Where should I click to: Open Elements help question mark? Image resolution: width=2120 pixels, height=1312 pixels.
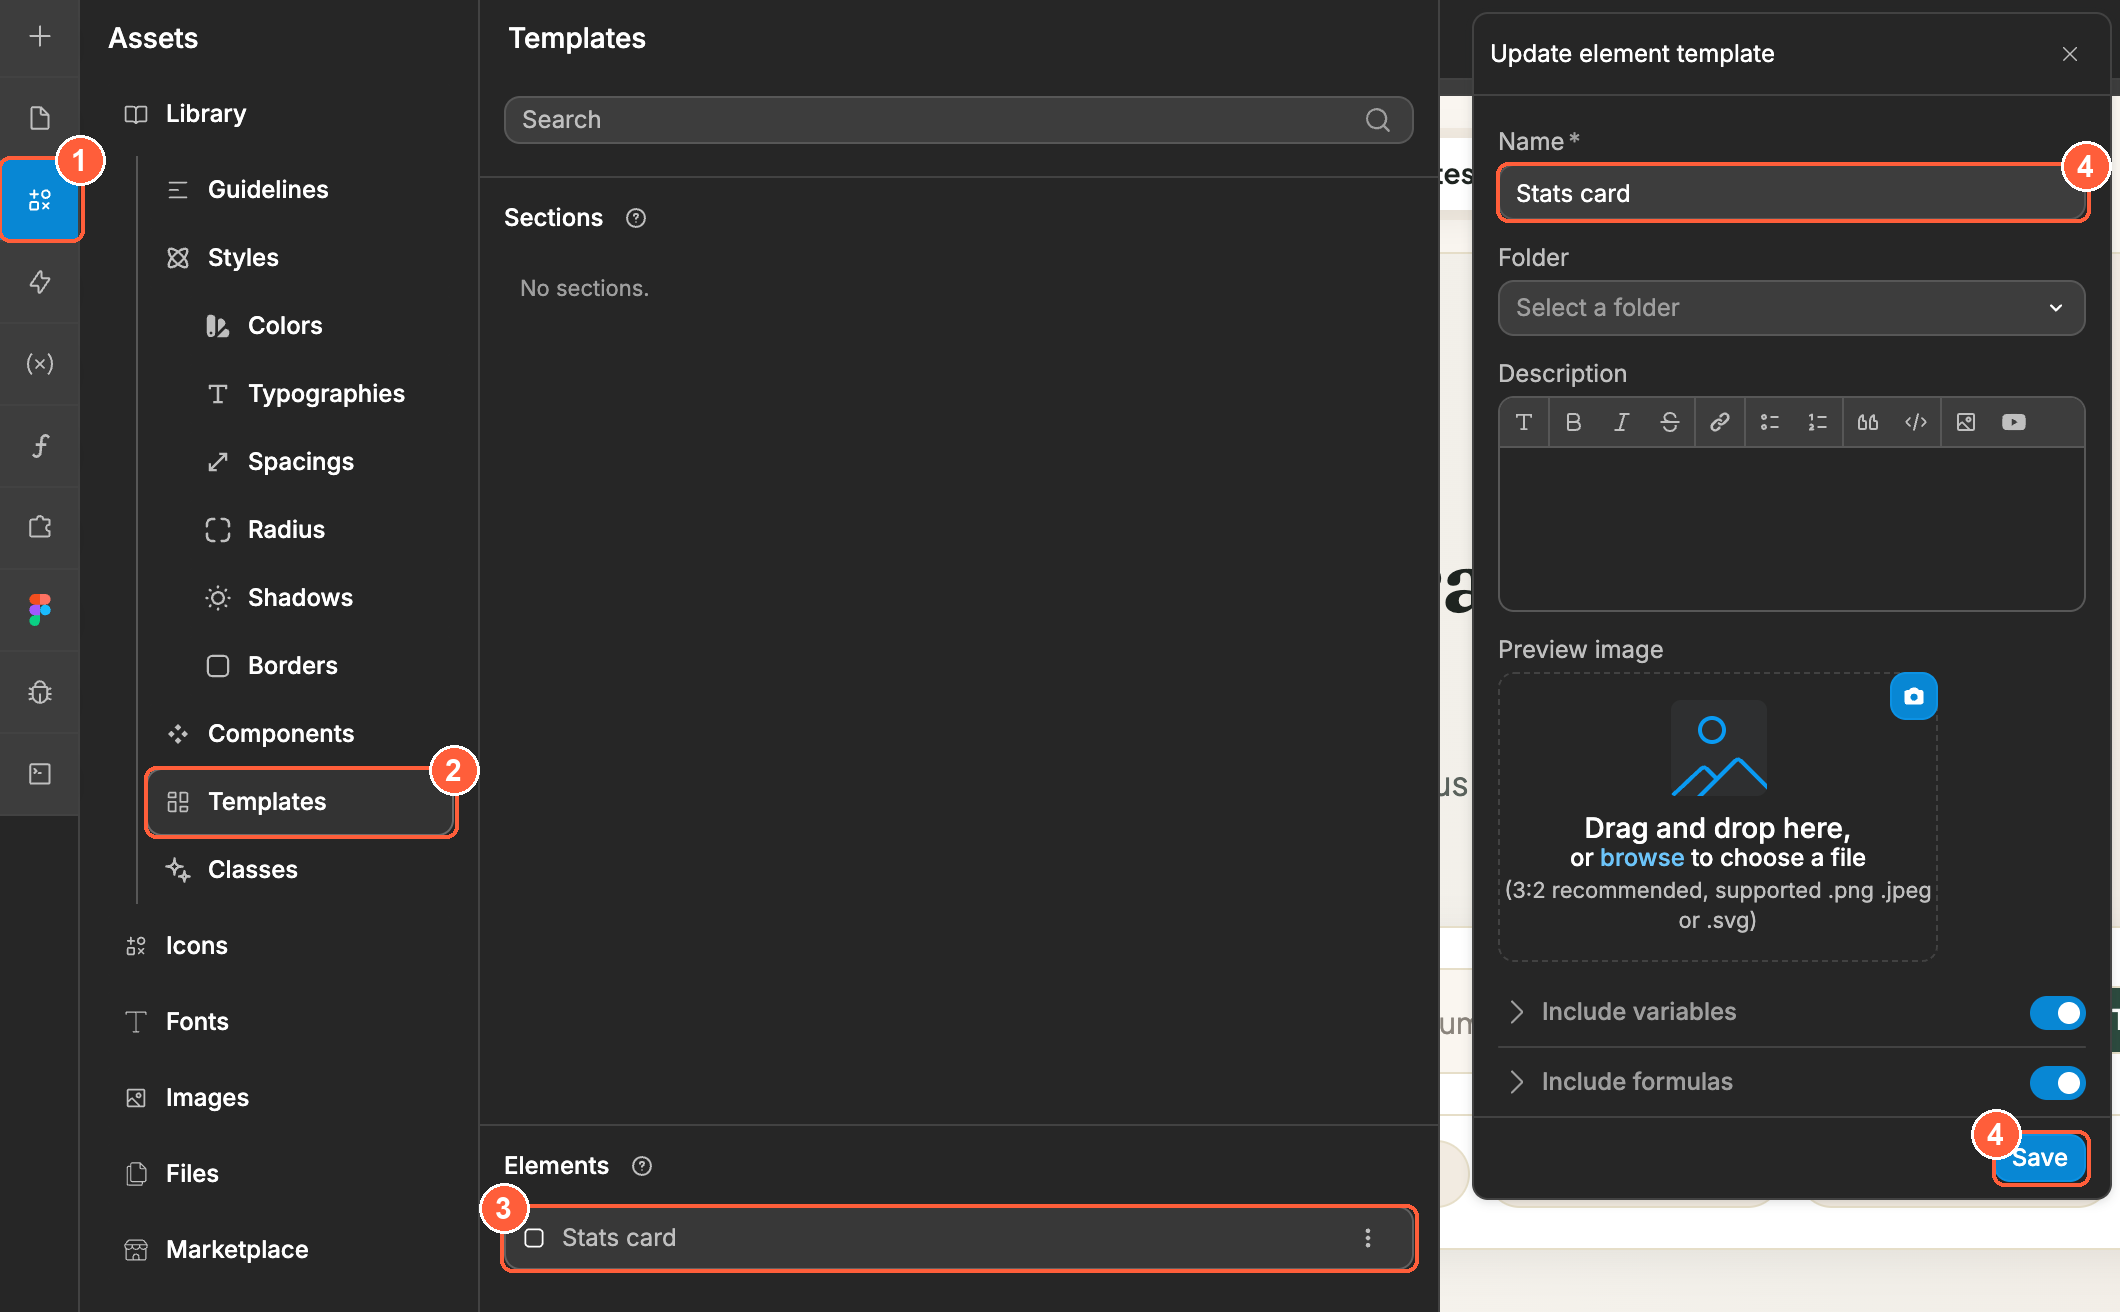pyautogui.click(x=642, y=1166)
